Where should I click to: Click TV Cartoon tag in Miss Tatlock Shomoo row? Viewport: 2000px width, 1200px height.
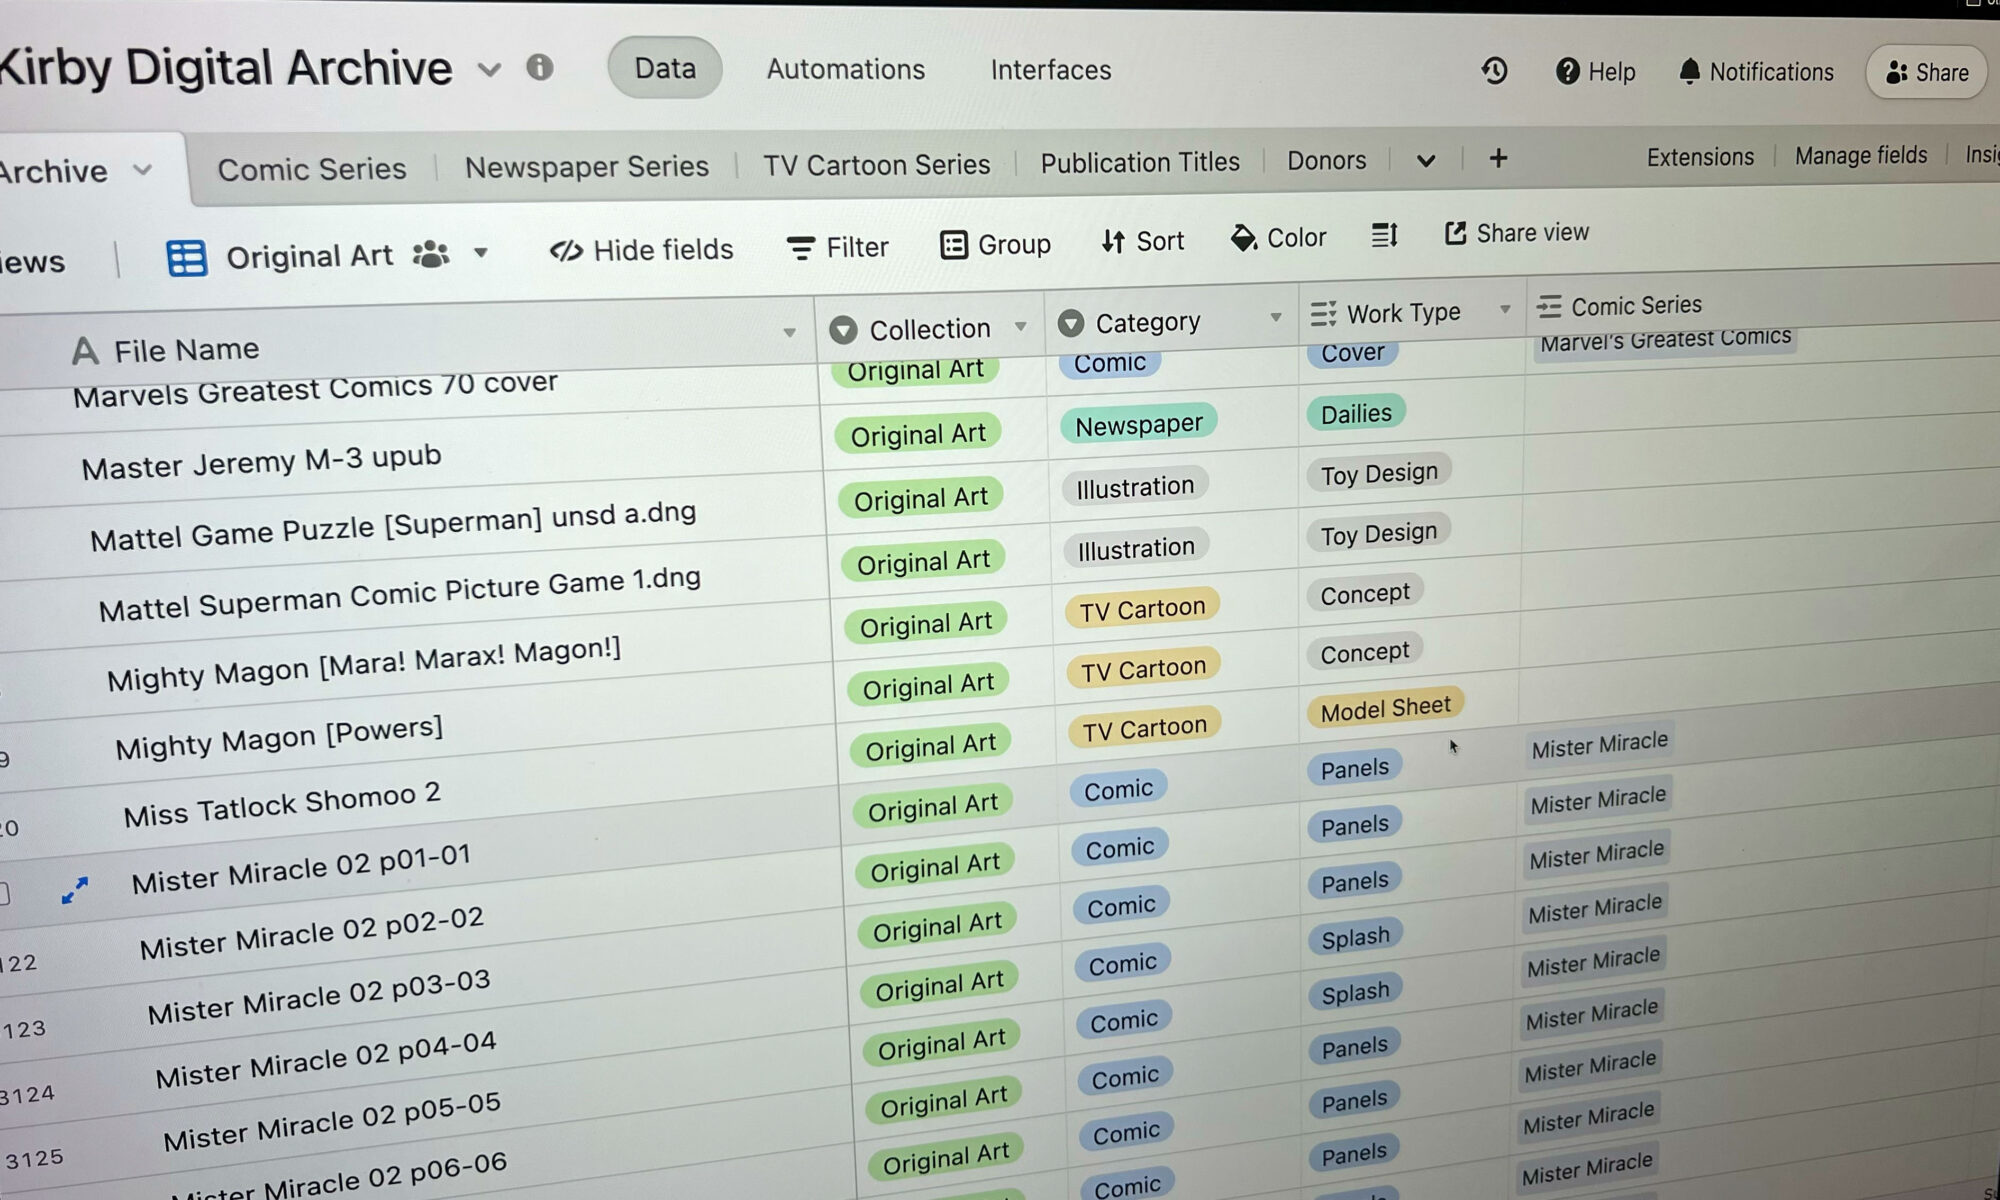tap(1145, 728)
